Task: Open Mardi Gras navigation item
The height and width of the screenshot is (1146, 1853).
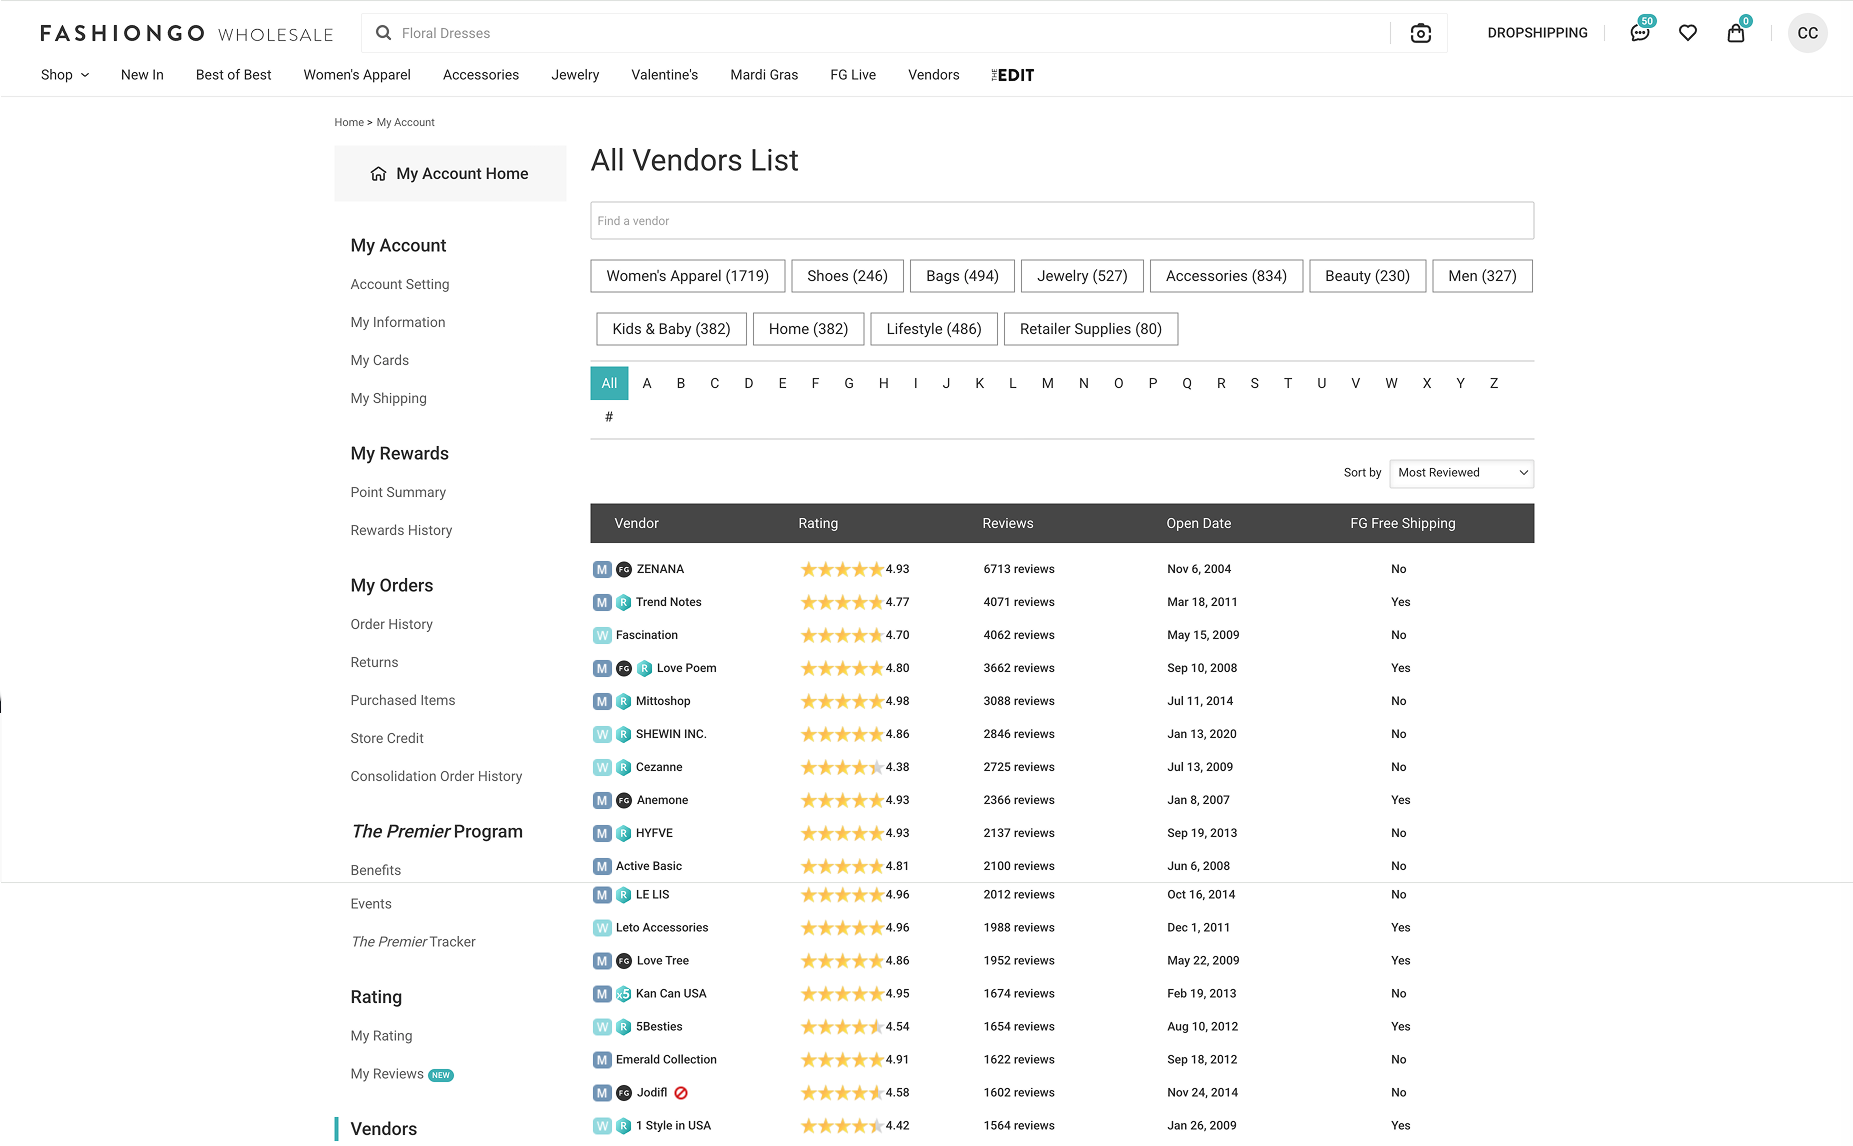Action: coord(764,75)
